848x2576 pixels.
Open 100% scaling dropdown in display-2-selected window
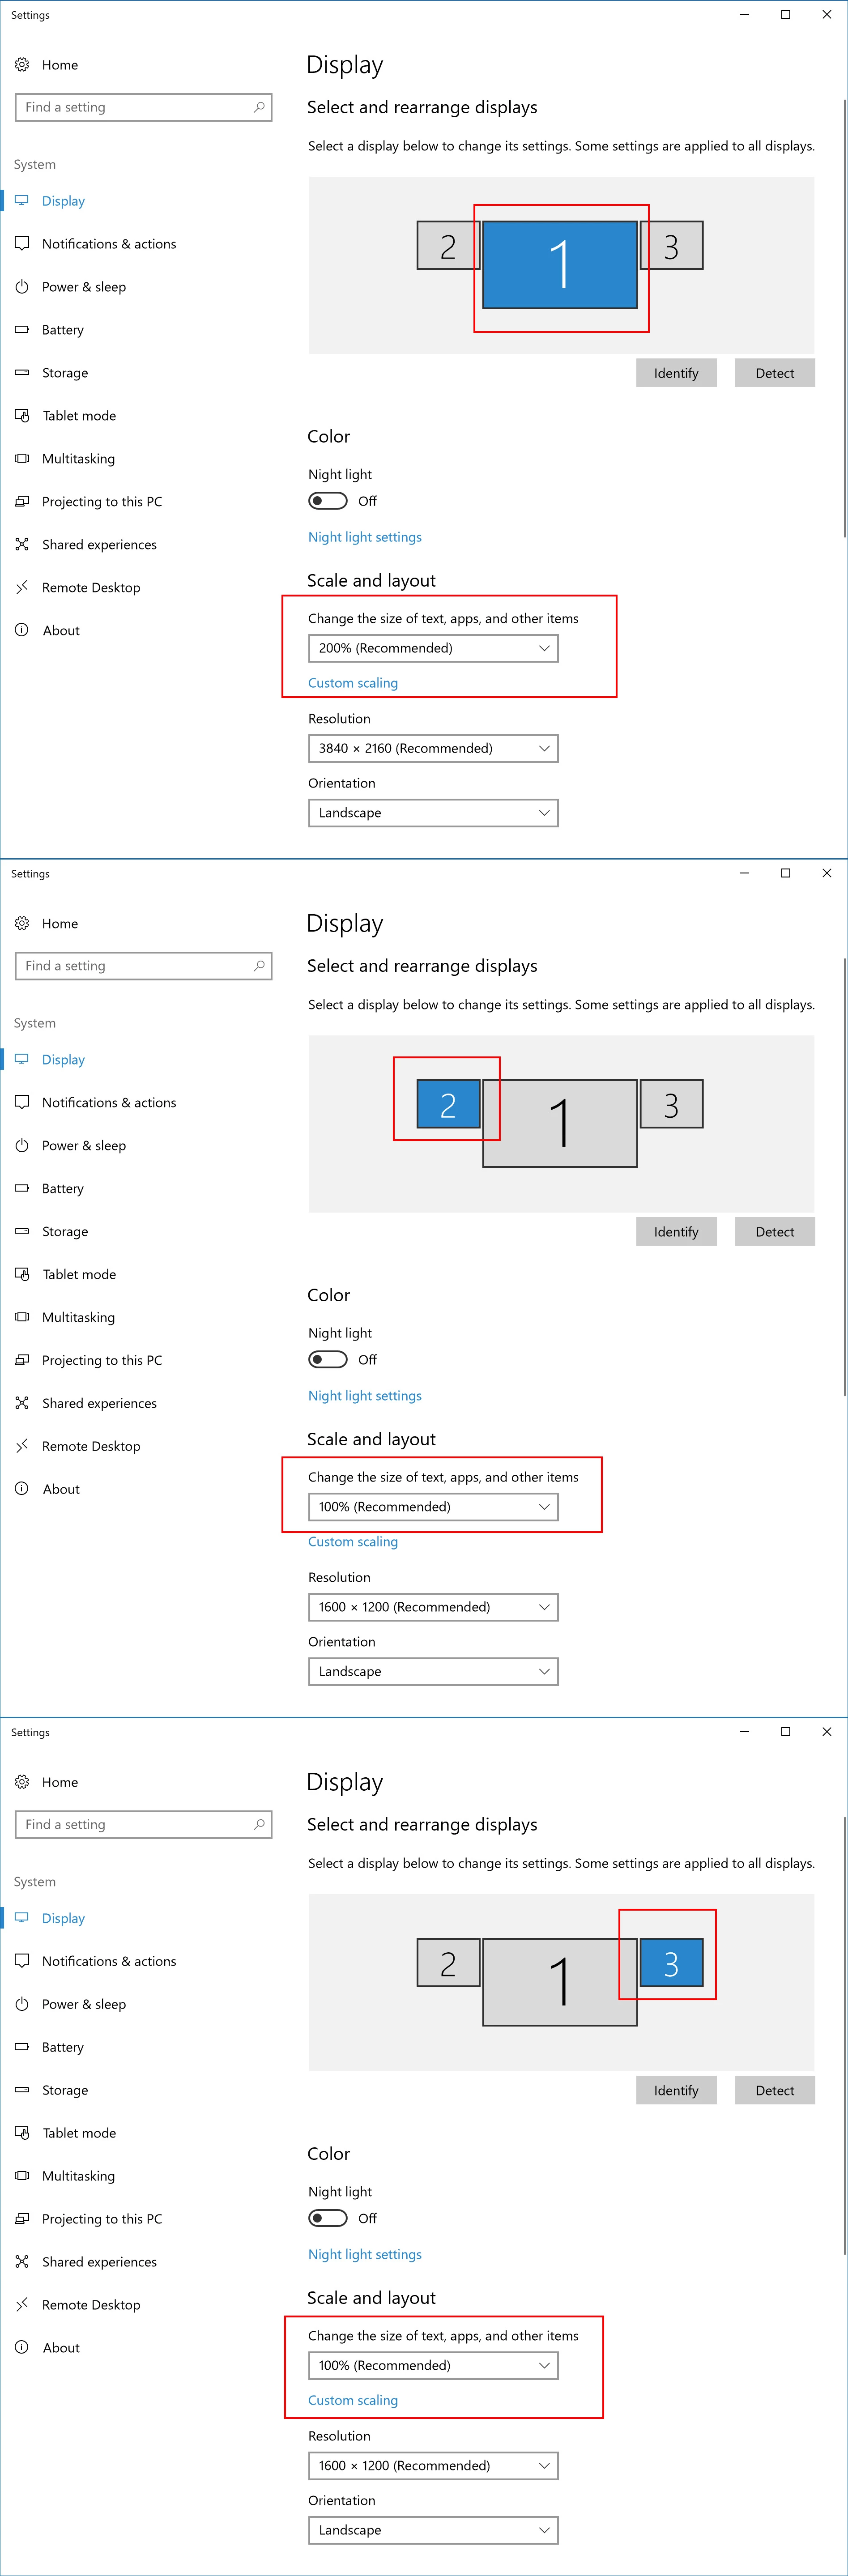(x=433, y=1507)
